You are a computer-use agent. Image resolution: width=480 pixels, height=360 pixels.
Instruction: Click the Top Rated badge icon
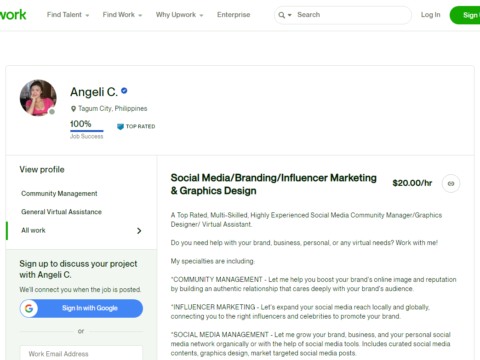(120, 127)
